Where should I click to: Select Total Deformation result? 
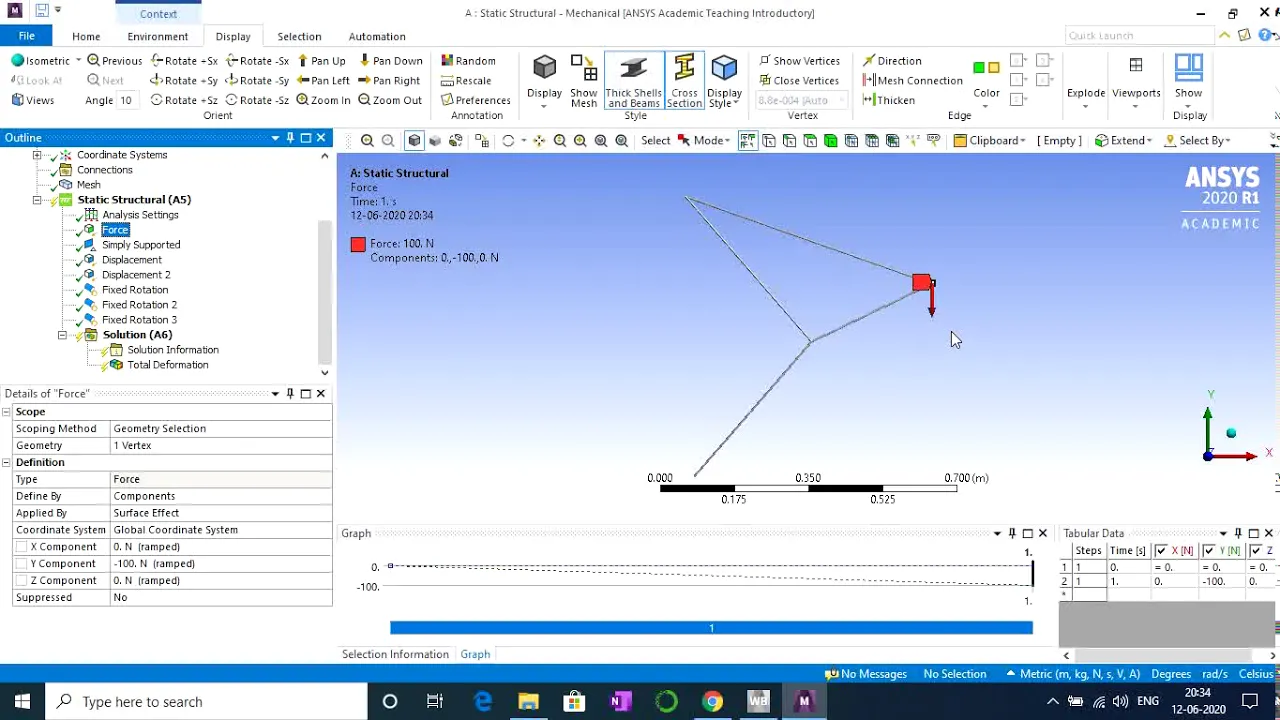coord(167,365)
